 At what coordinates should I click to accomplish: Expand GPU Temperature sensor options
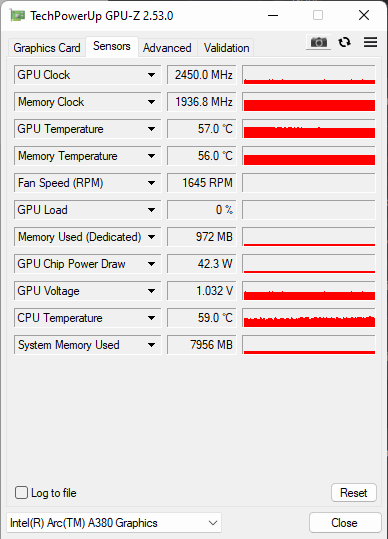151,129
